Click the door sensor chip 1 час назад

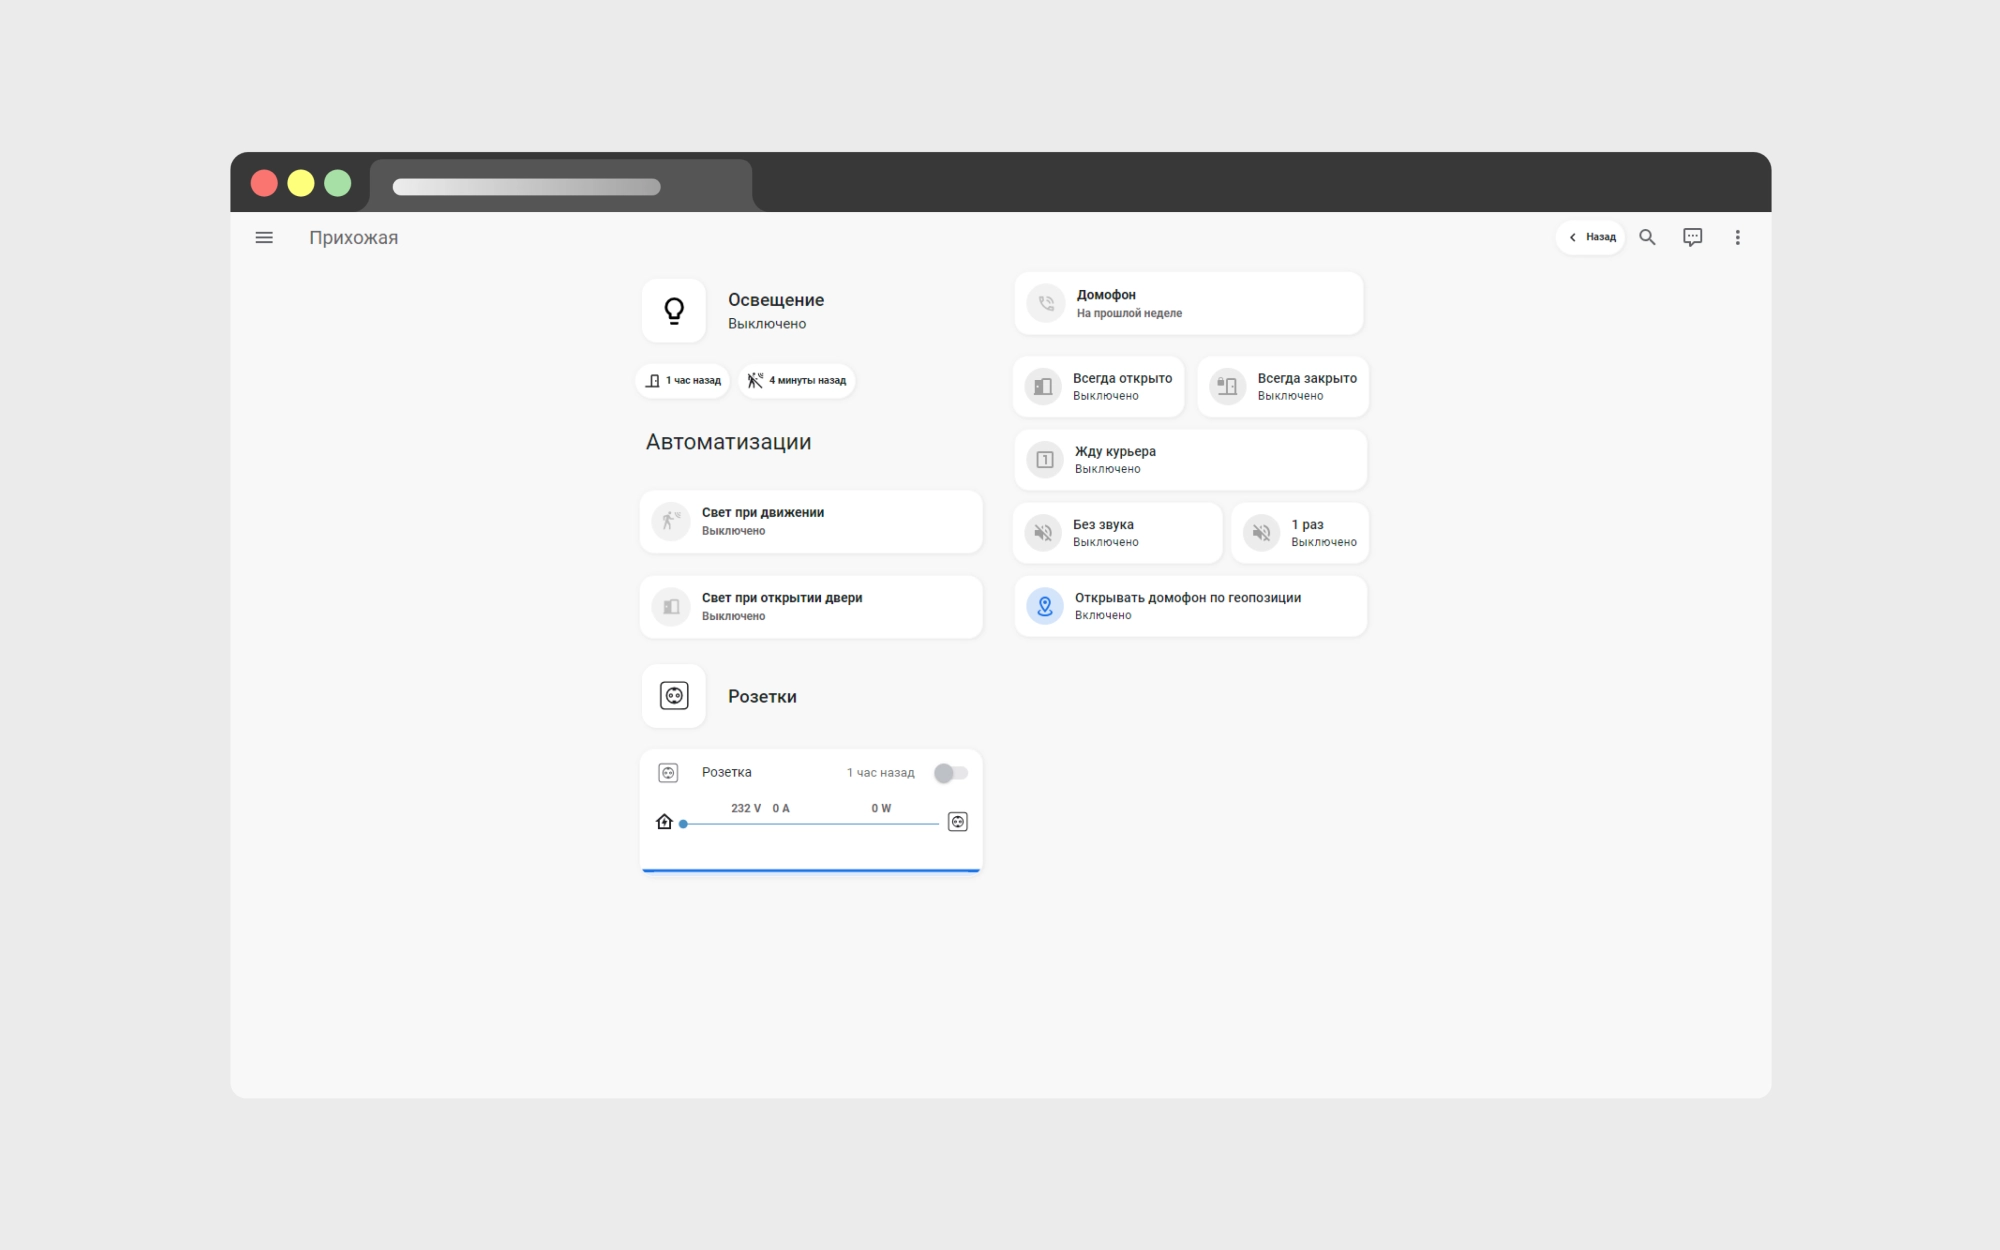(x=683, y=381)
